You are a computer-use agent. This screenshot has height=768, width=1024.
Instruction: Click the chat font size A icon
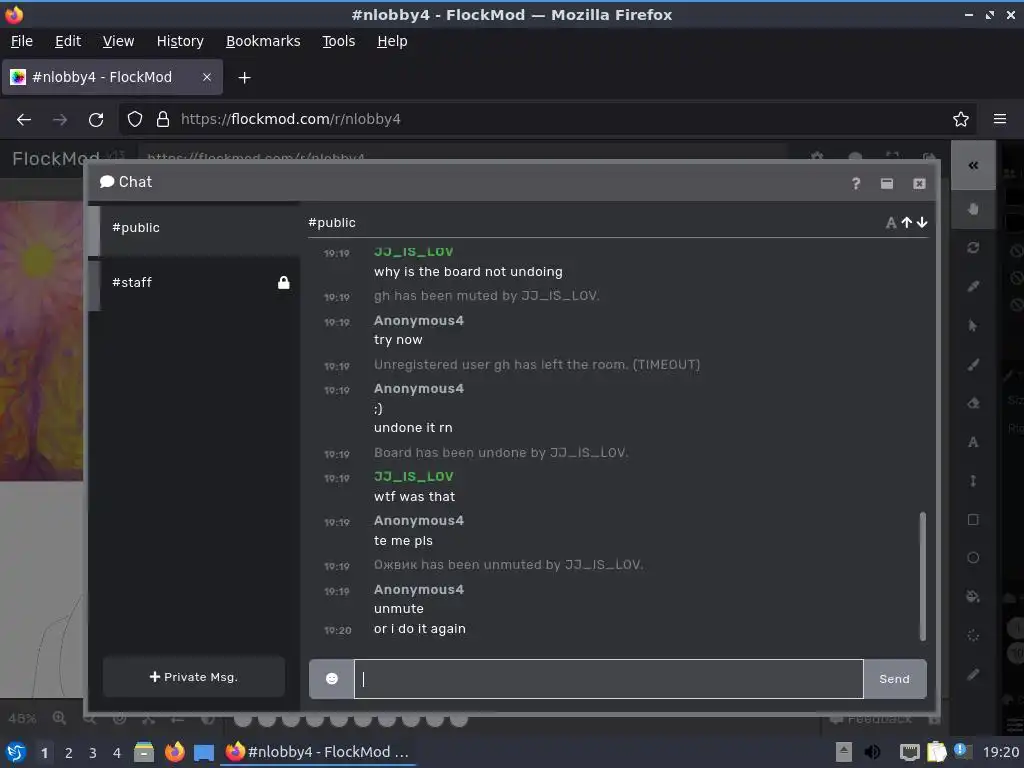click(891, 223)
